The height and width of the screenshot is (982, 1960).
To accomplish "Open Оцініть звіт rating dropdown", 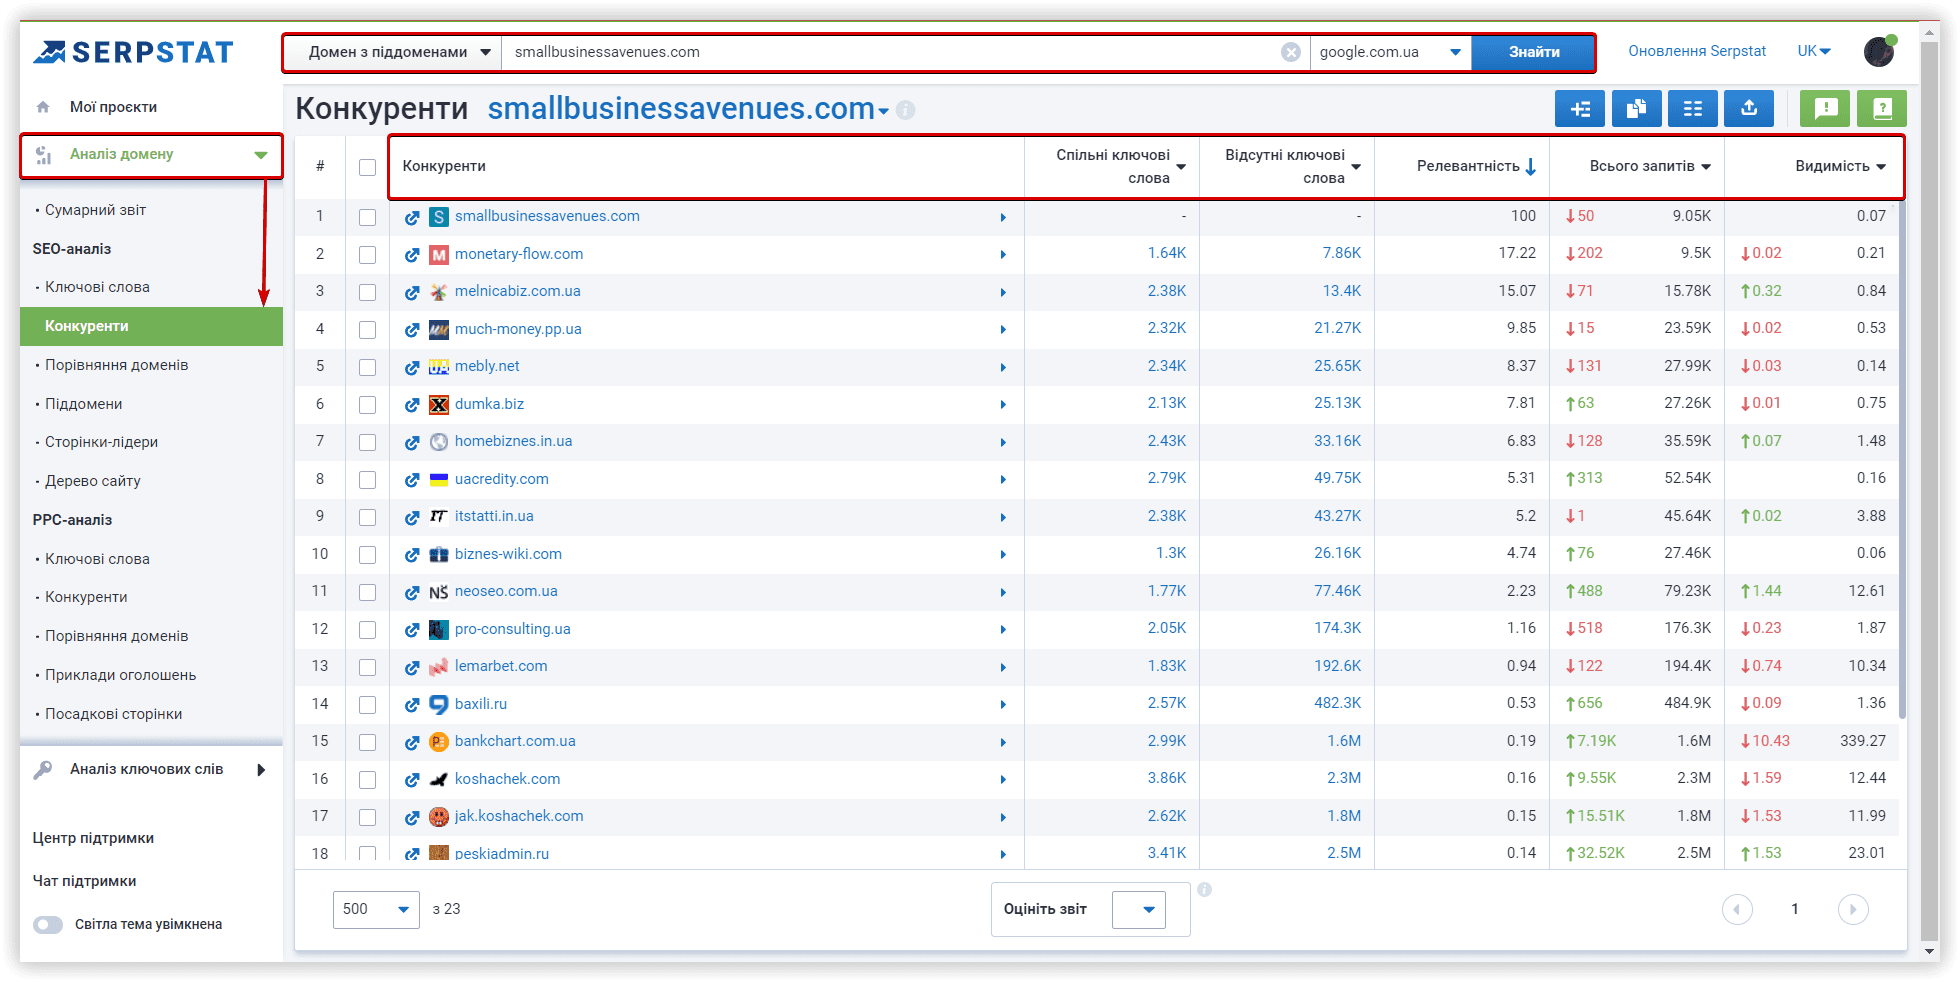I will coord(1139,909).
